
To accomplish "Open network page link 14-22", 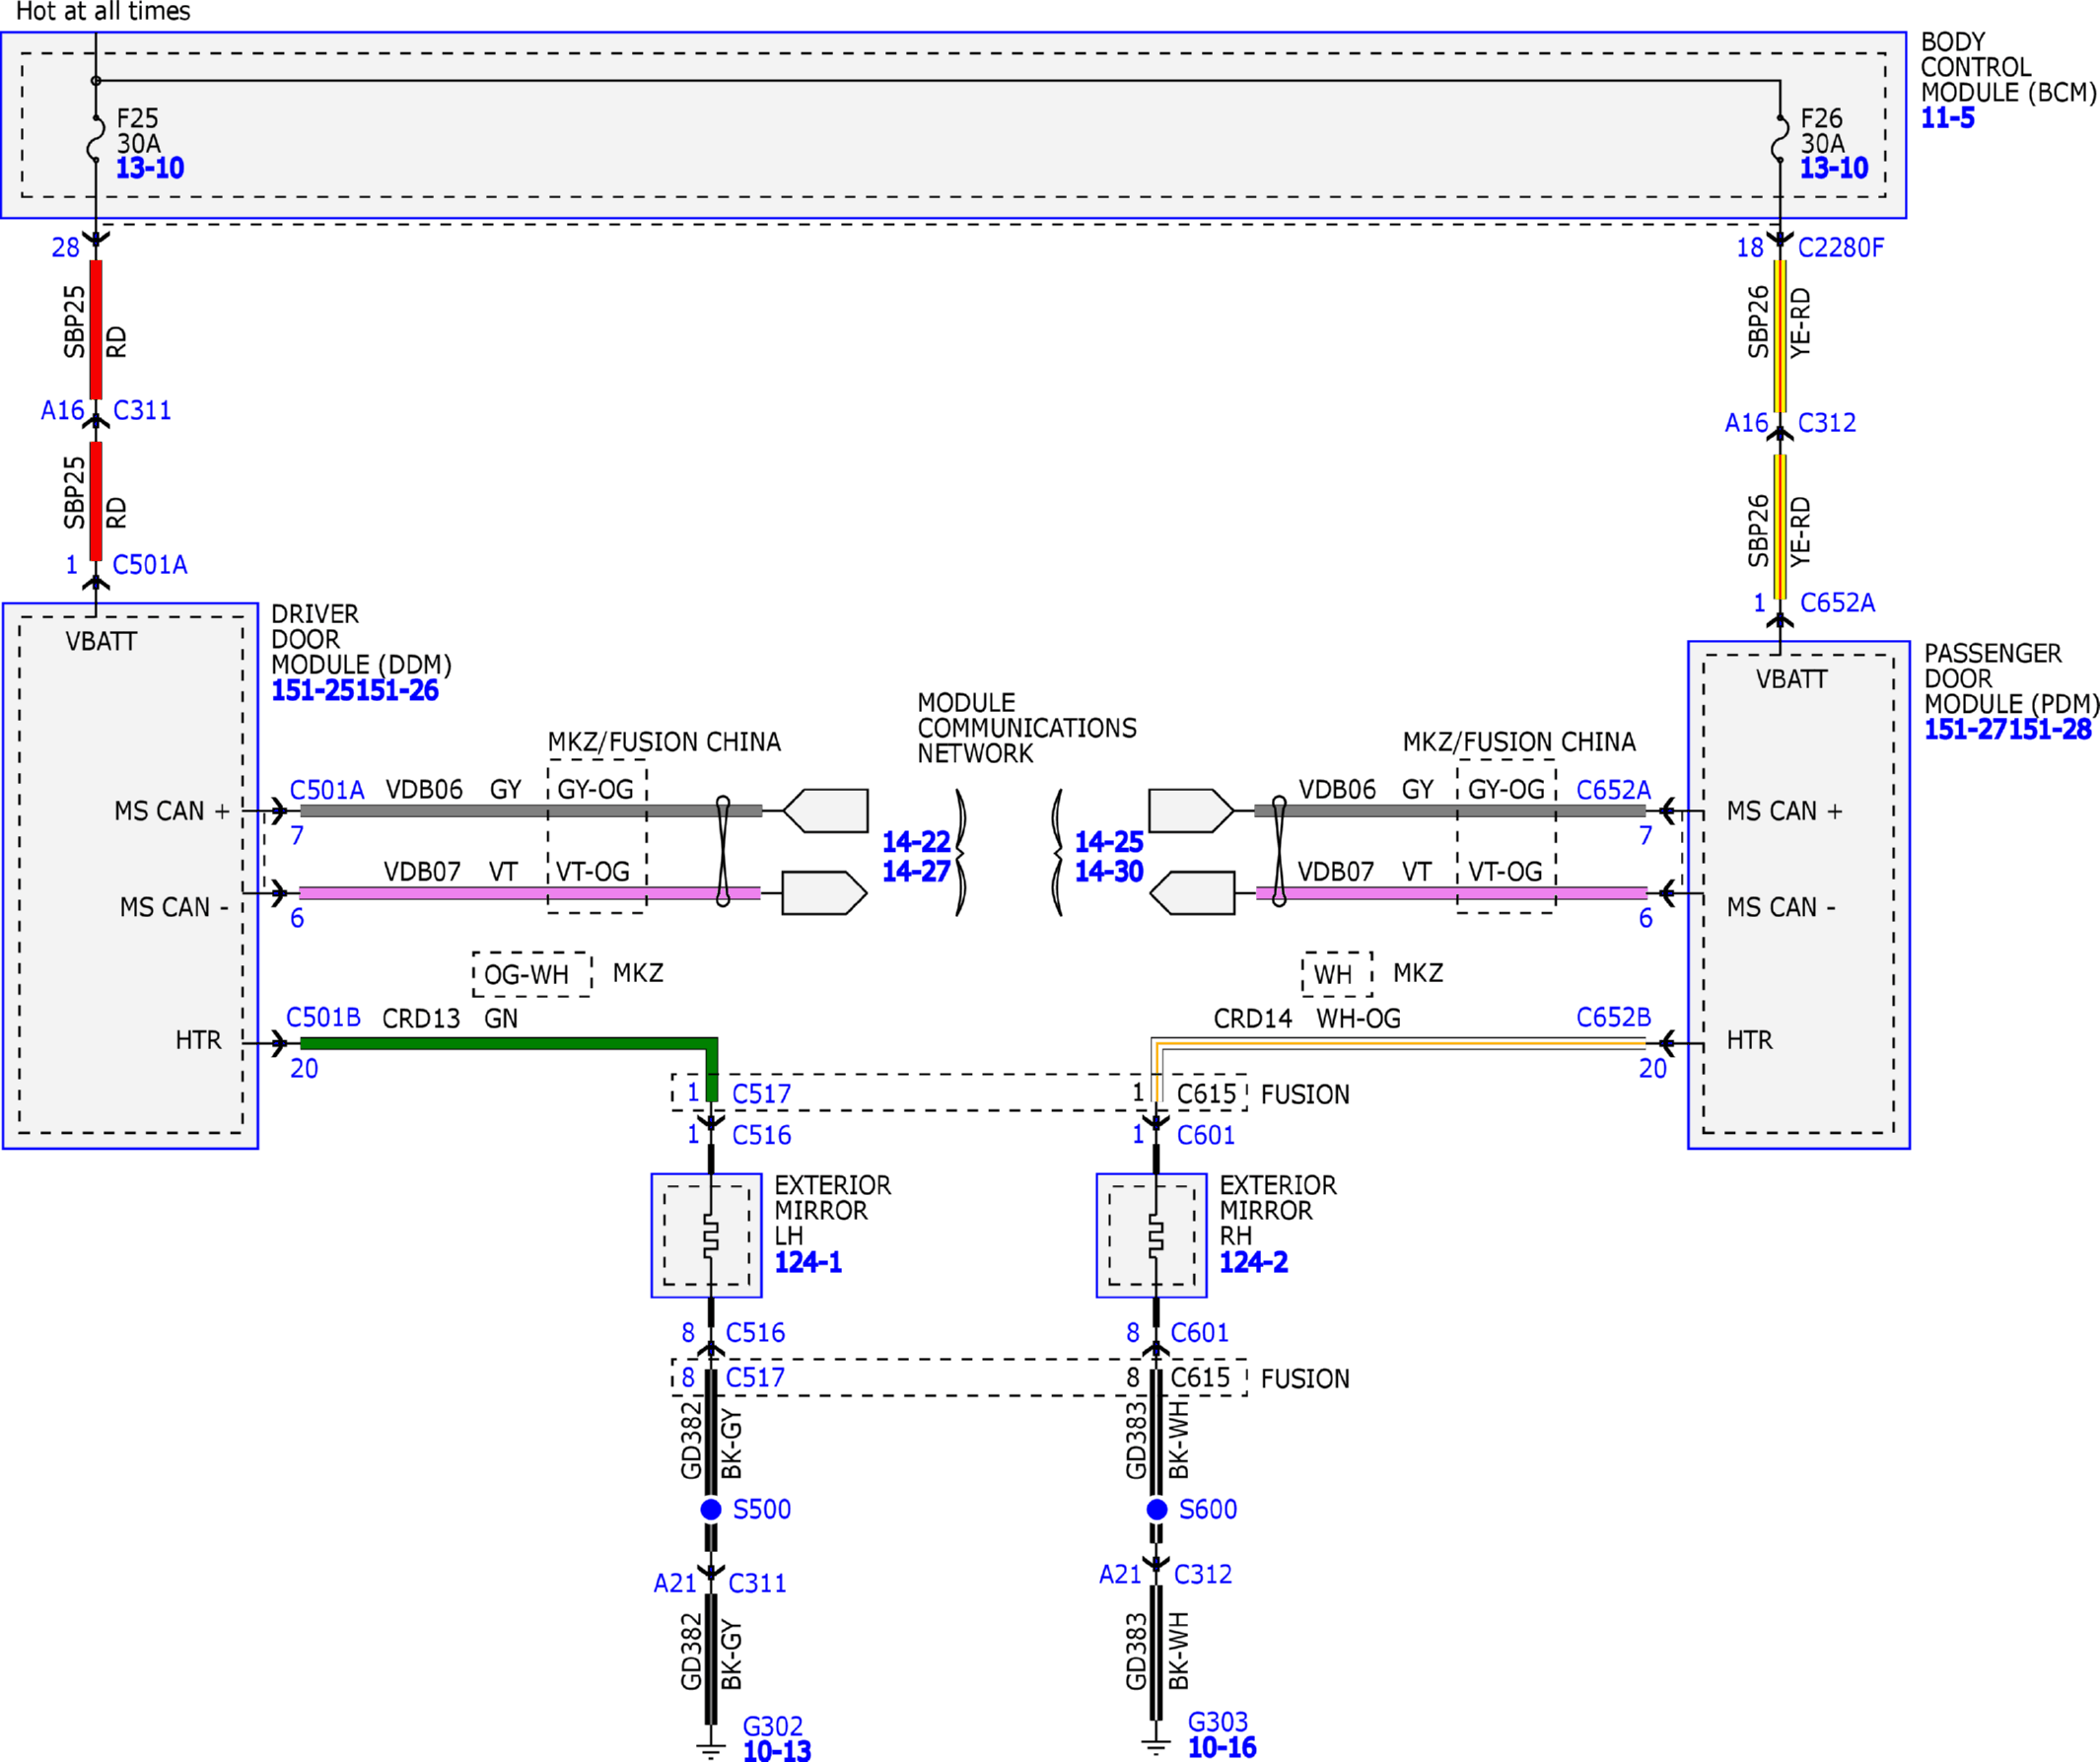I will (916, 842).
